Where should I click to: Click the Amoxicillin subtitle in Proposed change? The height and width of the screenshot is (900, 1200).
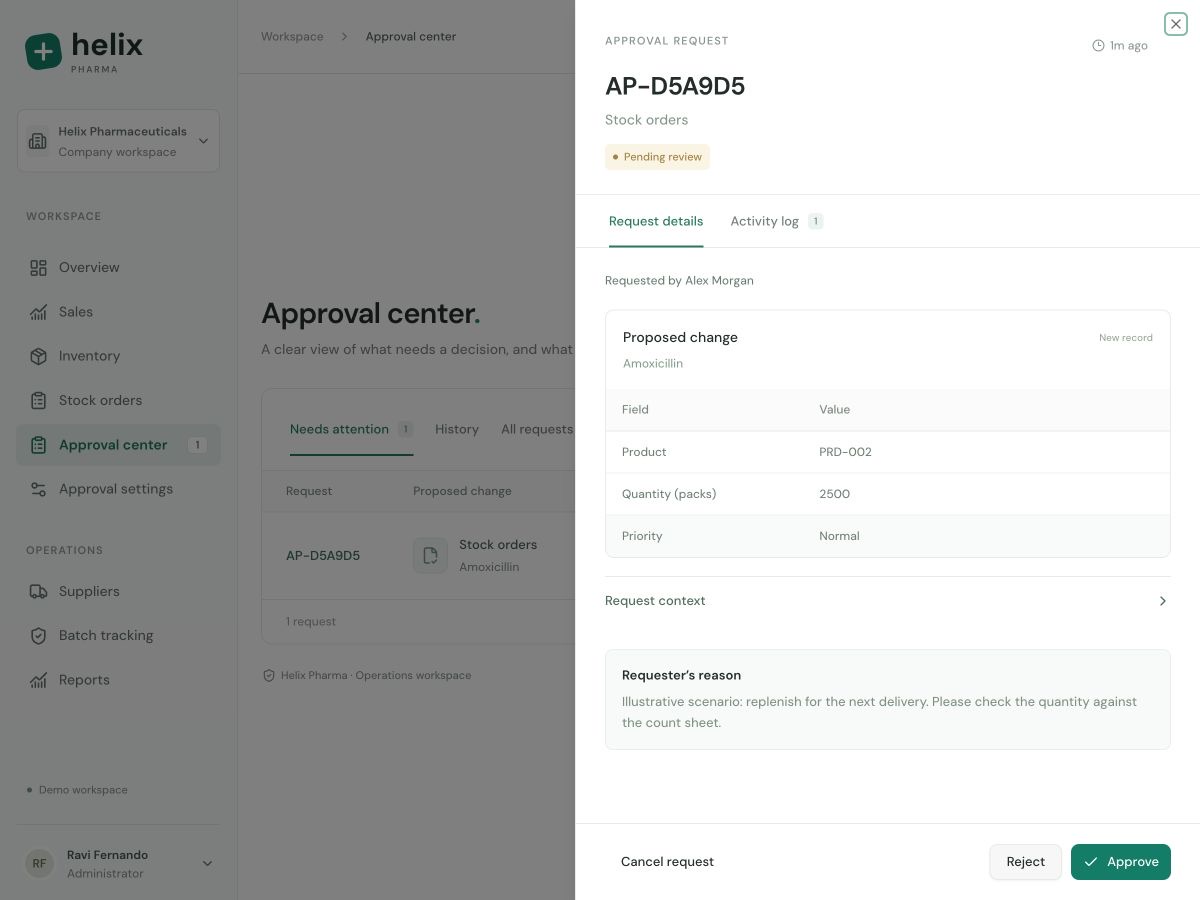click(x=653, y=364)
